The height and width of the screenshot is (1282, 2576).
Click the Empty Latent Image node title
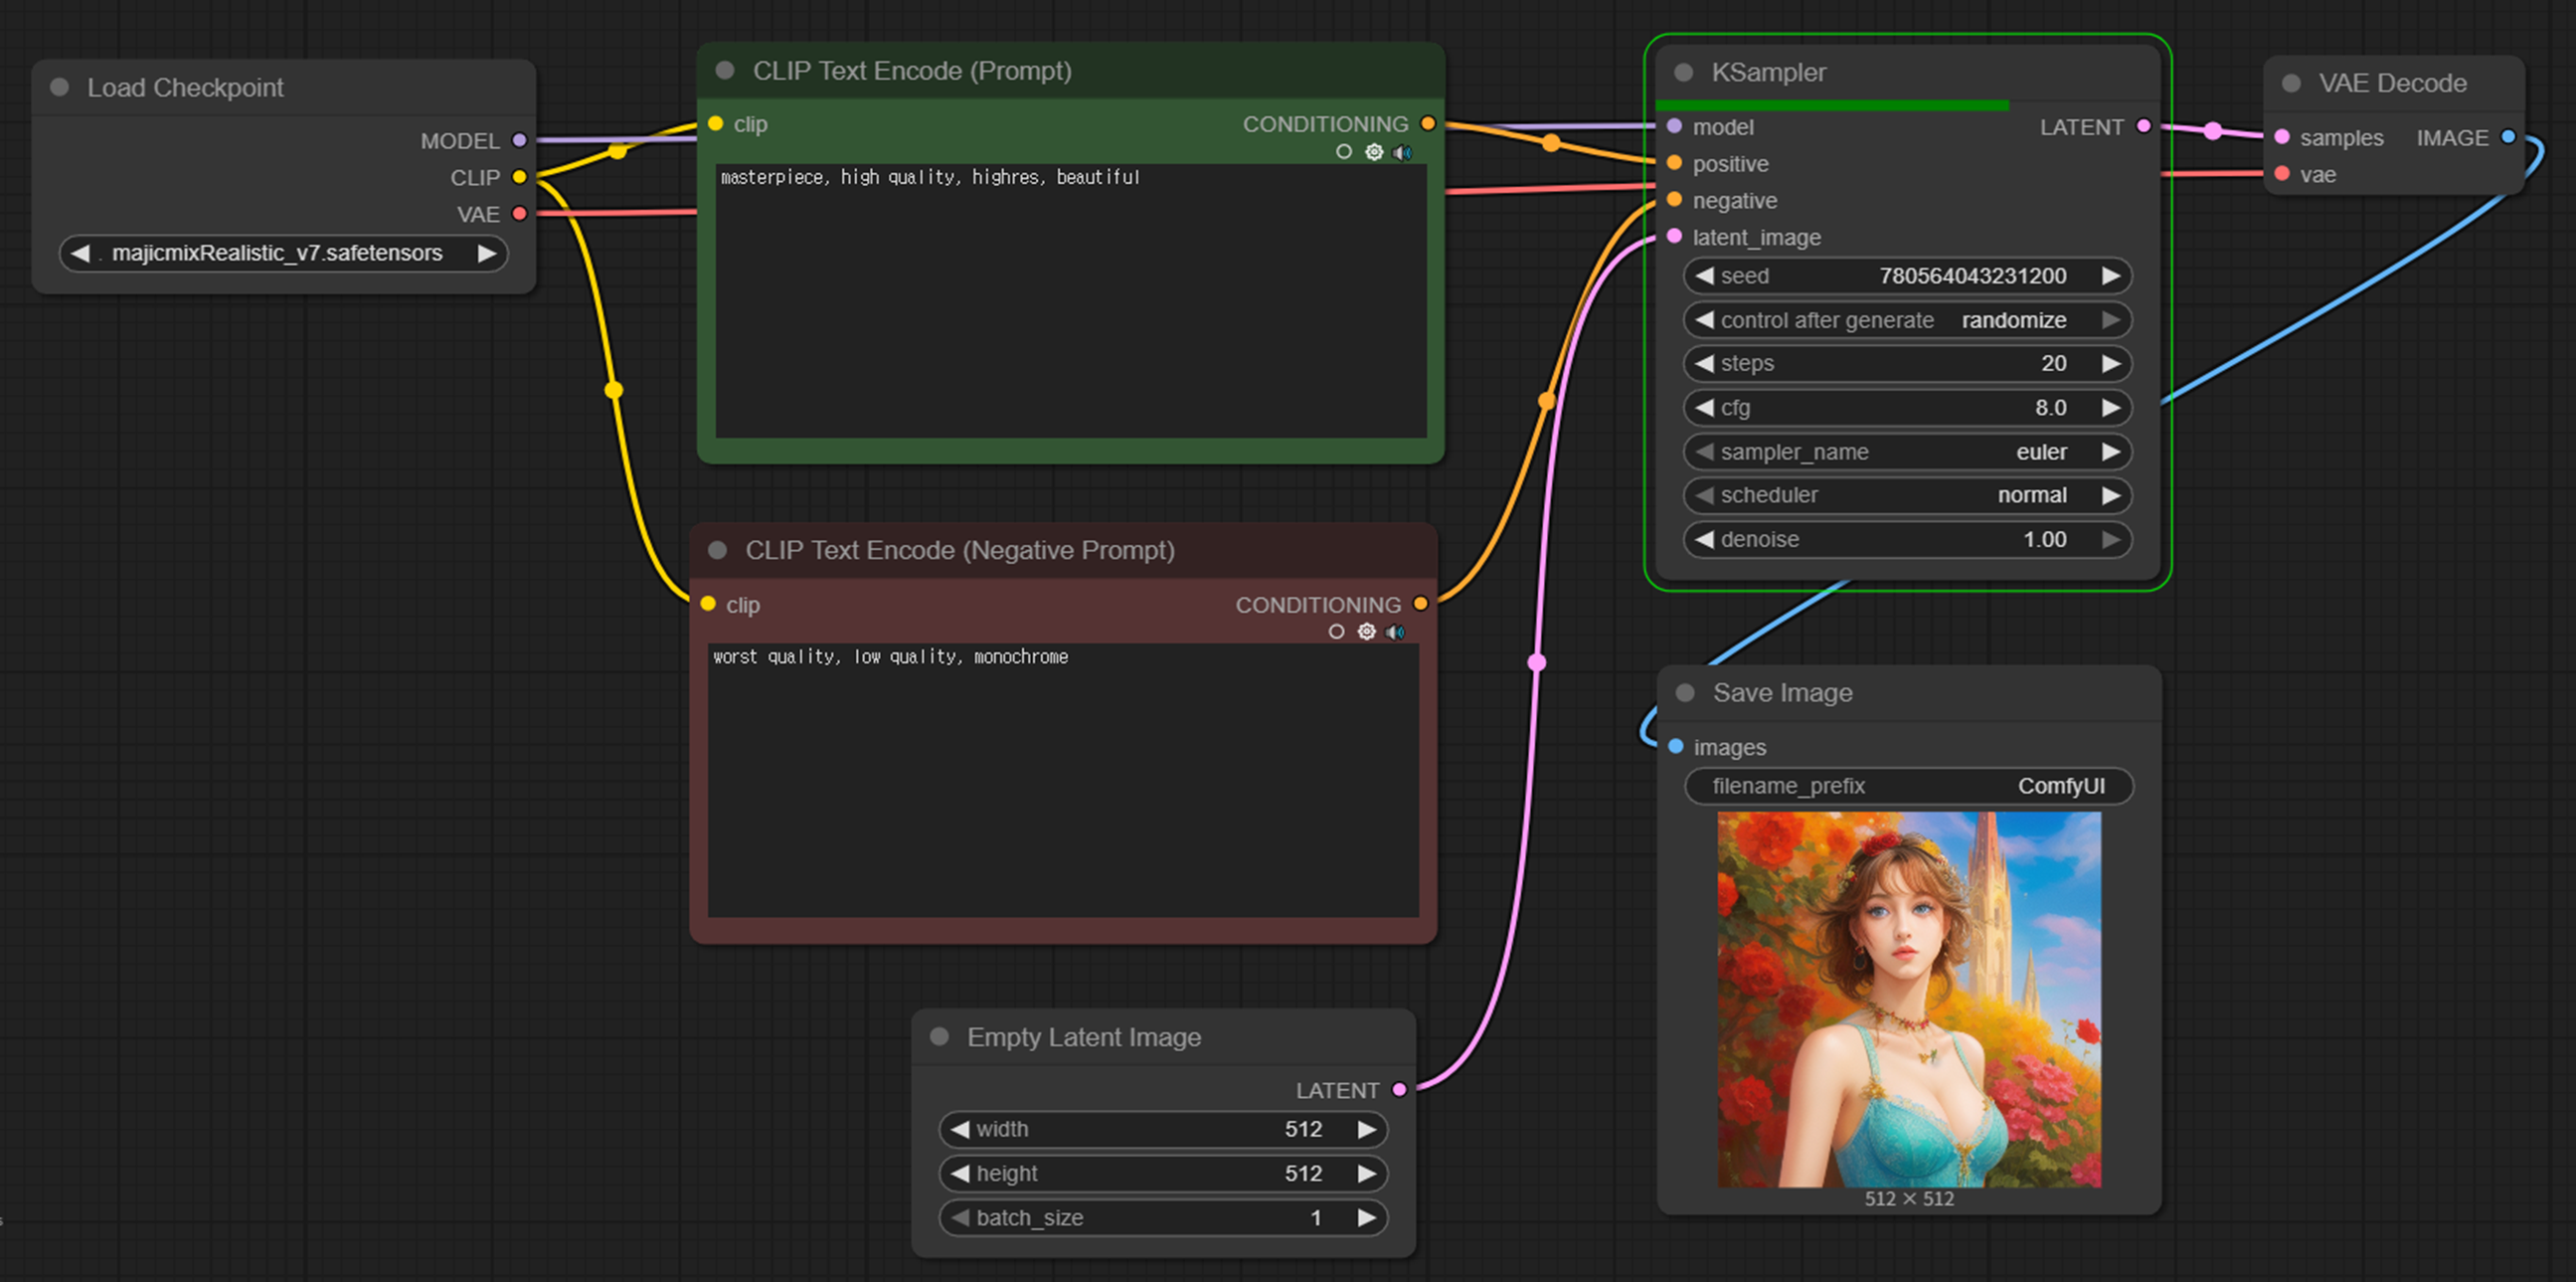click(1083, 1037)
